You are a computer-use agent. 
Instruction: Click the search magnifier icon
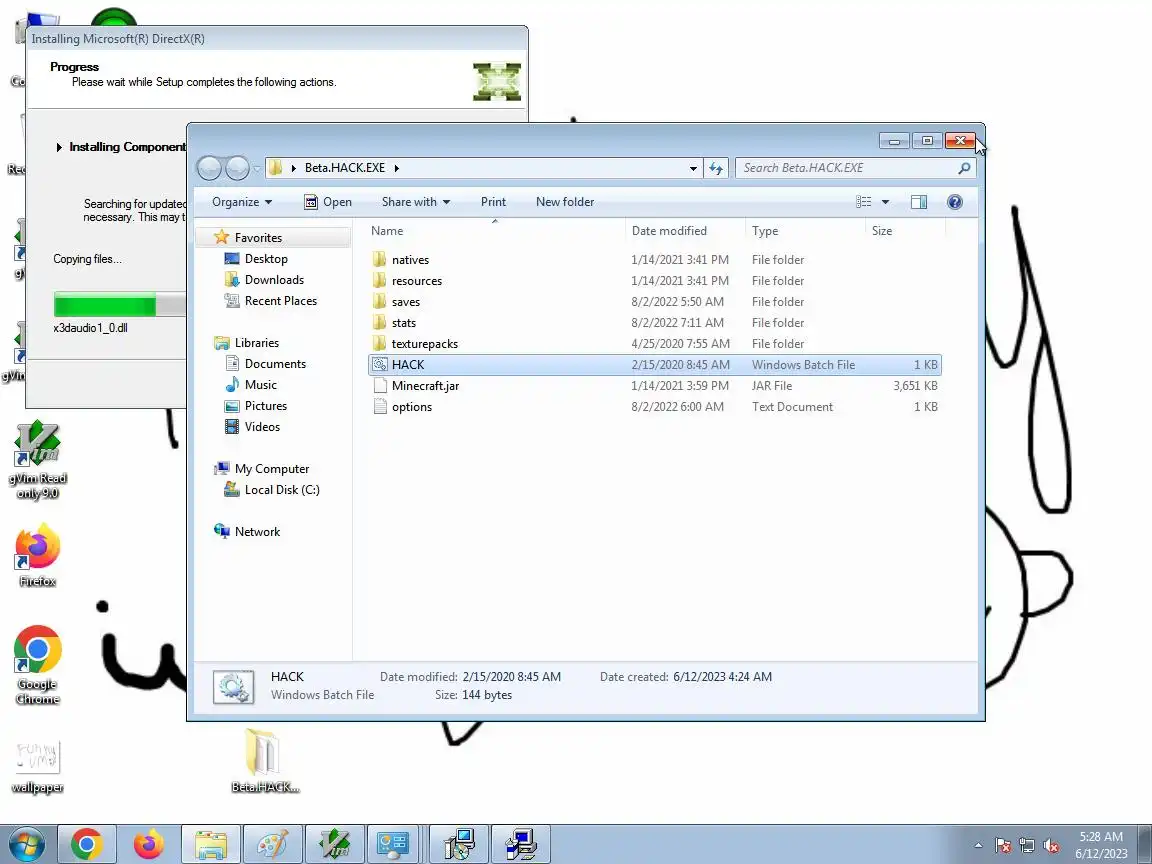pos(964,168)
